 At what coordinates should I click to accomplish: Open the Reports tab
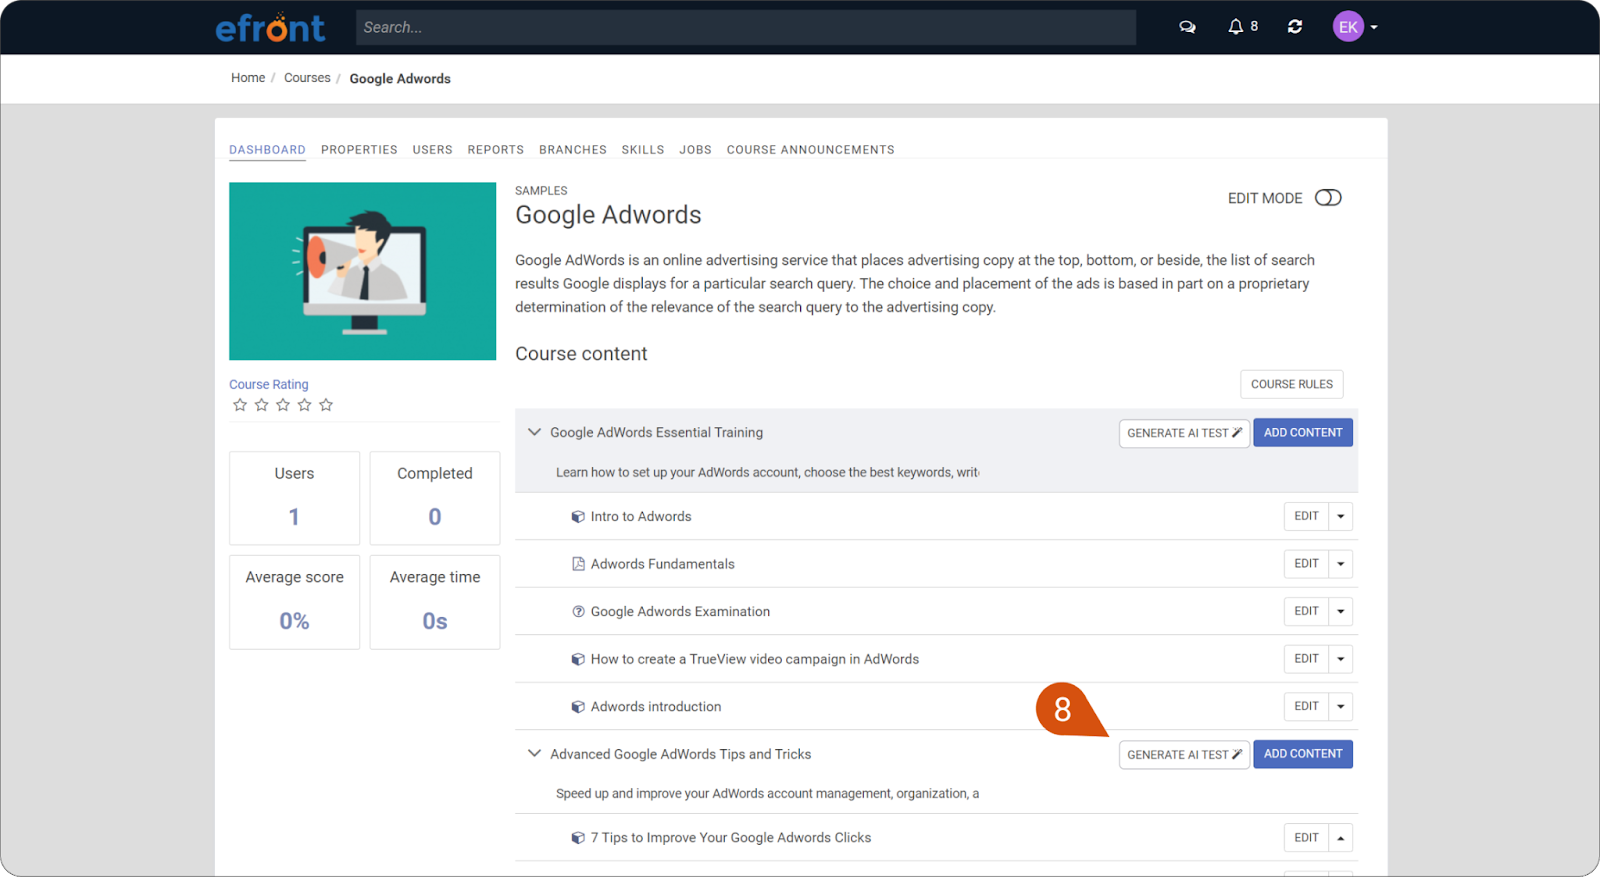coord(495,150)
